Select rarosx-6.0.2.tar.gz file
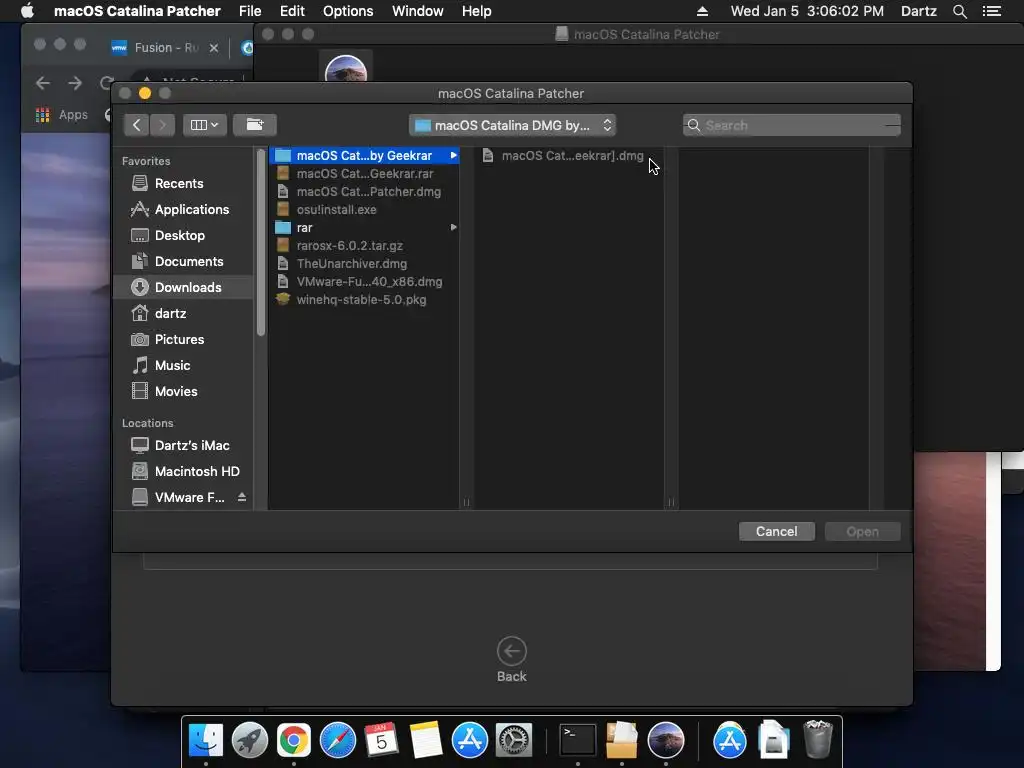The height and width of the screenshot is (768, 1024). pyautogui.click(x=364, y=246)
